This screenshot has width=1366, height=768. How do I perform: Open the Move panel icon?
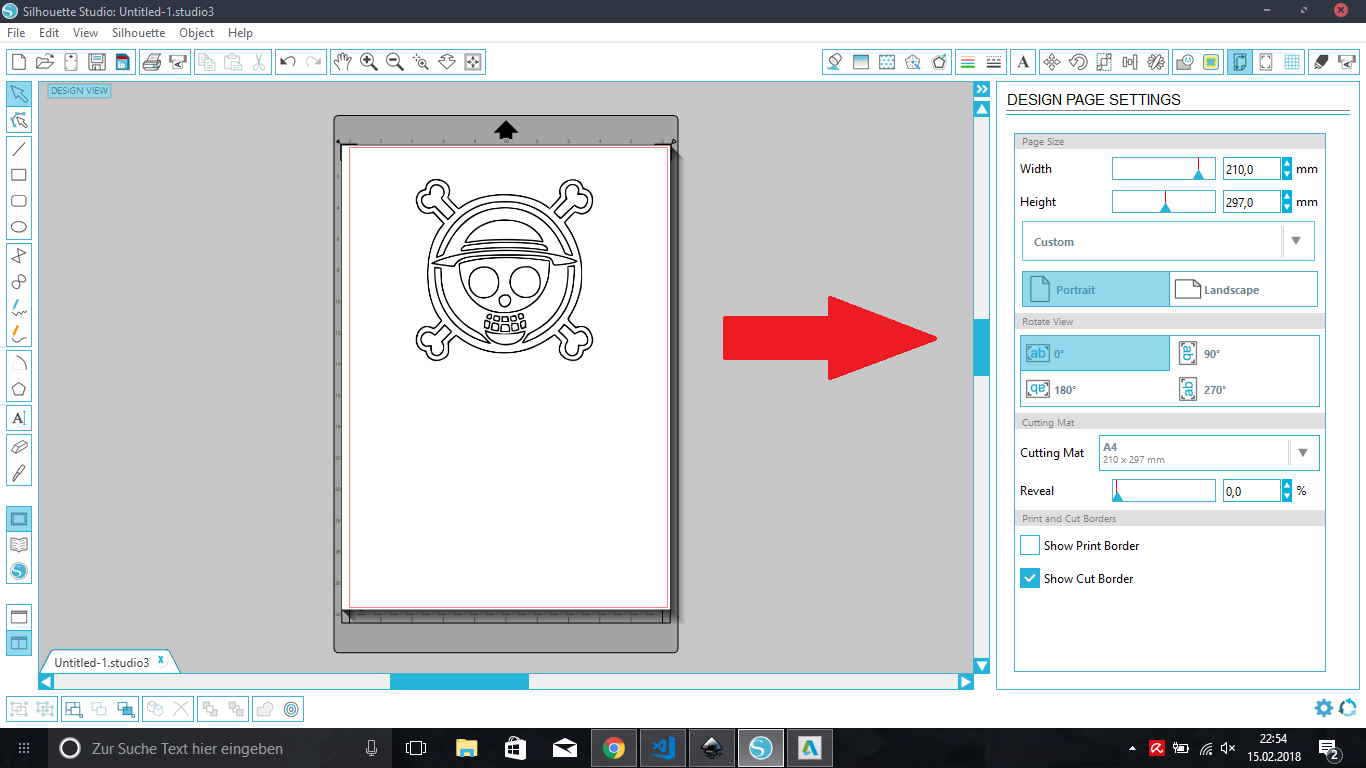click(1052, 62)
